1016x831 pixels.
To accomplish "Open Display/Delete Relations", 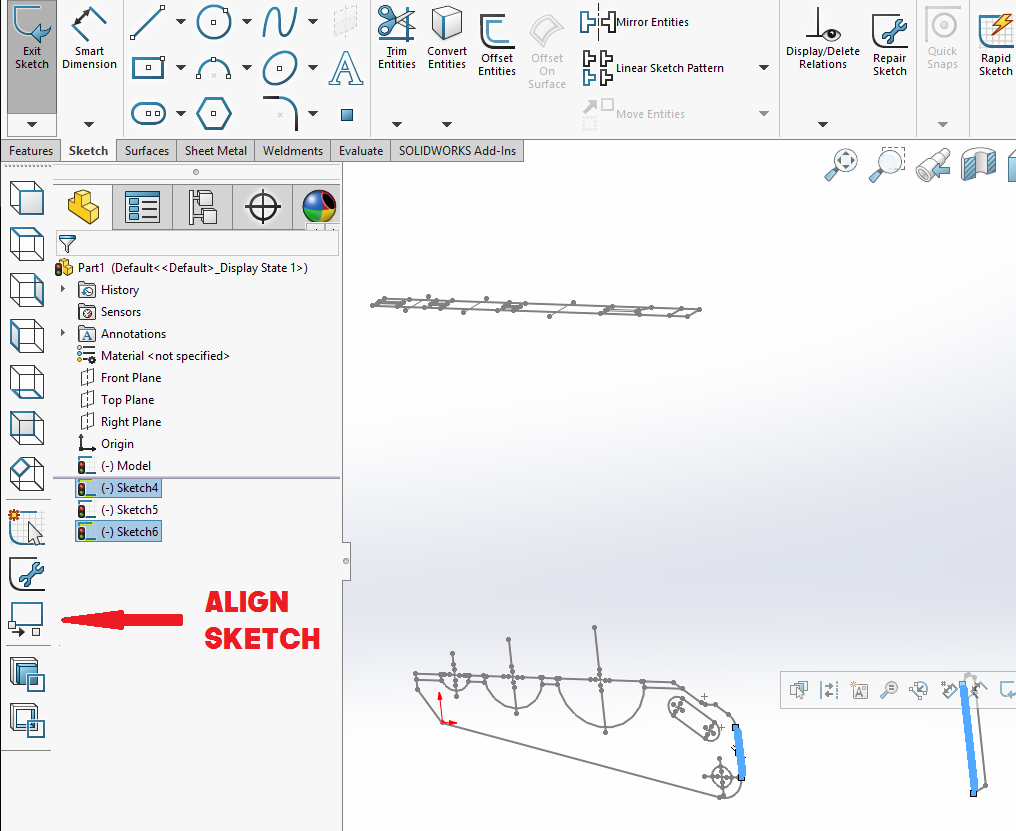I will (x=822, y=39).
